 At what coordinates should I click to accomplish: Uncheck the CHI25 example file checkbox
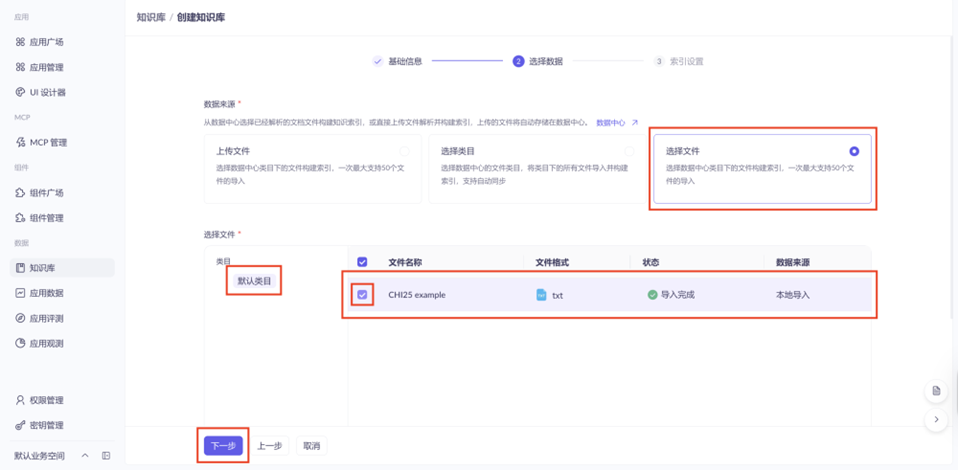363,295
